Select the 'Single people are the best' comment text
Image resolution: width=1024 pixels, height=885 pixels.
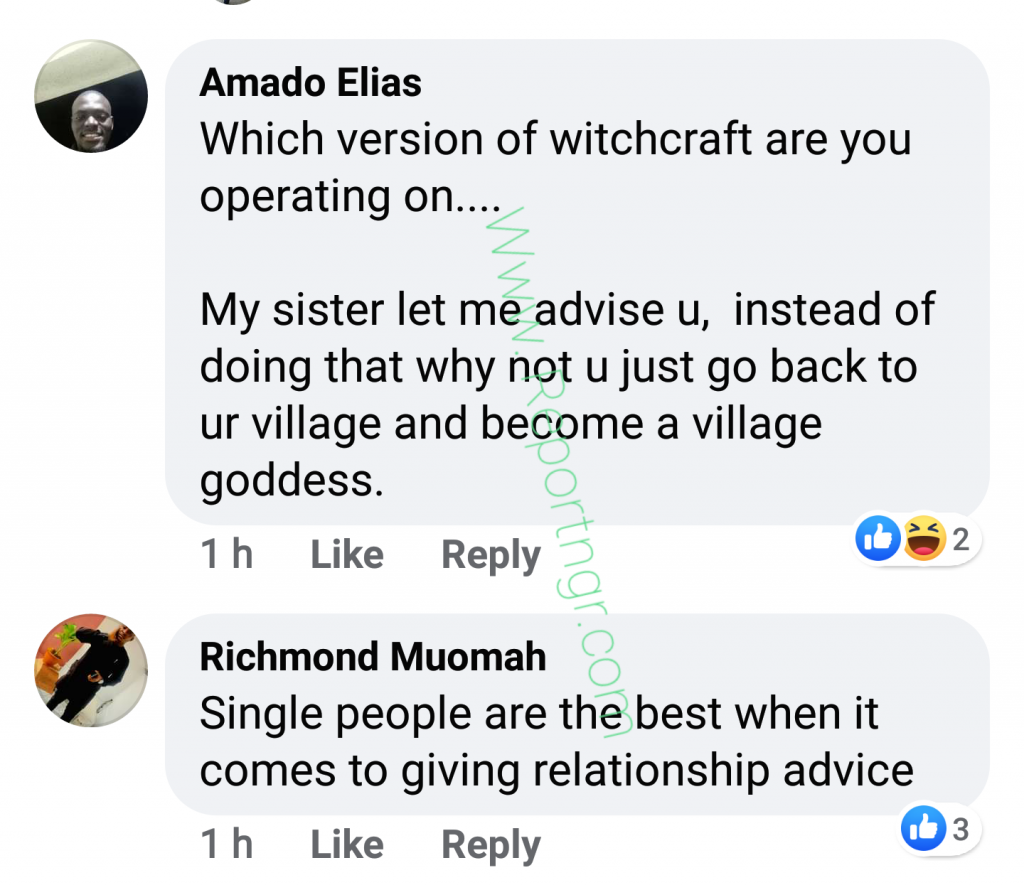(x=556, y=742)
